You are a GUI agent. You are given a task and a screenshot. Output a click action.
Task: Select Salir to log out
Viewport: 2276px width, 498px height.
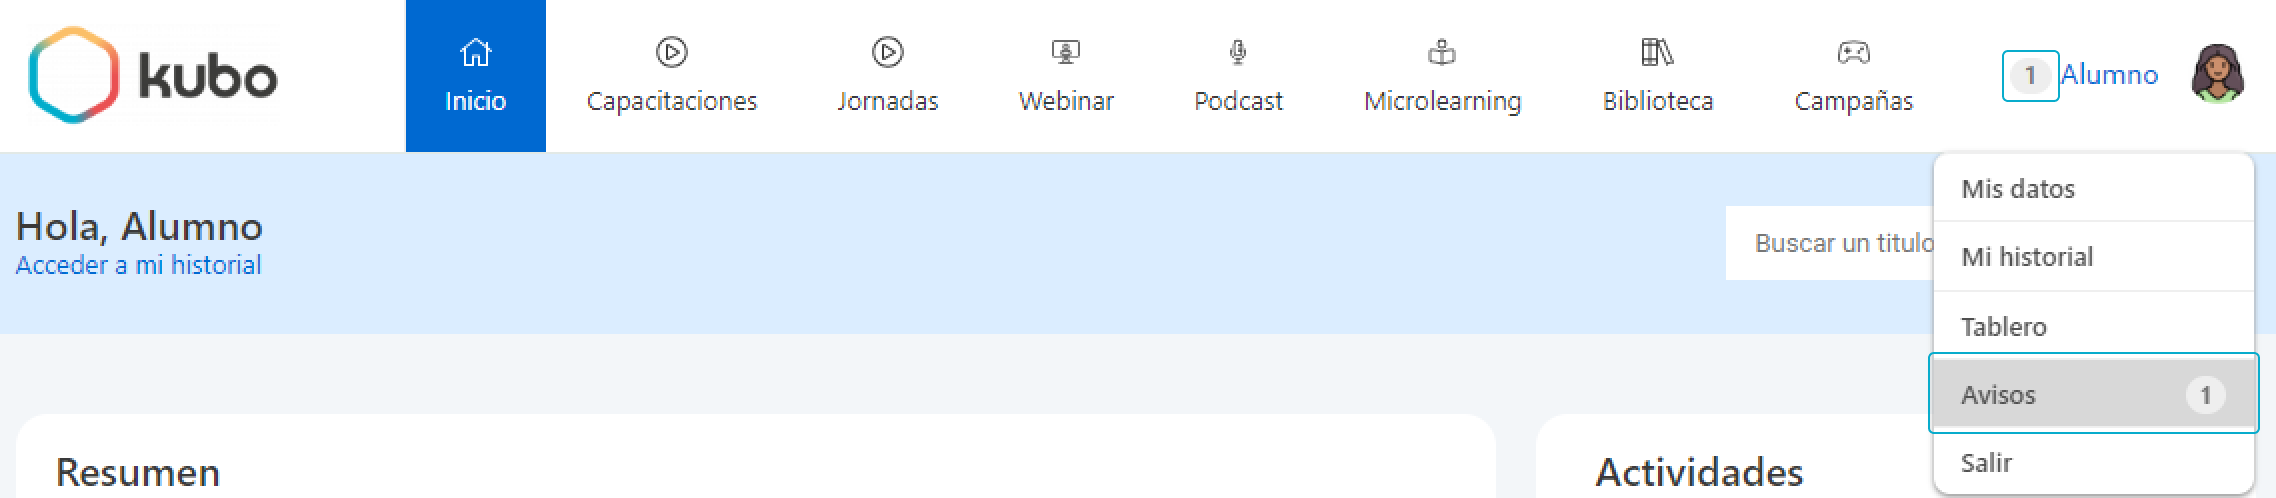(1986, 463)
